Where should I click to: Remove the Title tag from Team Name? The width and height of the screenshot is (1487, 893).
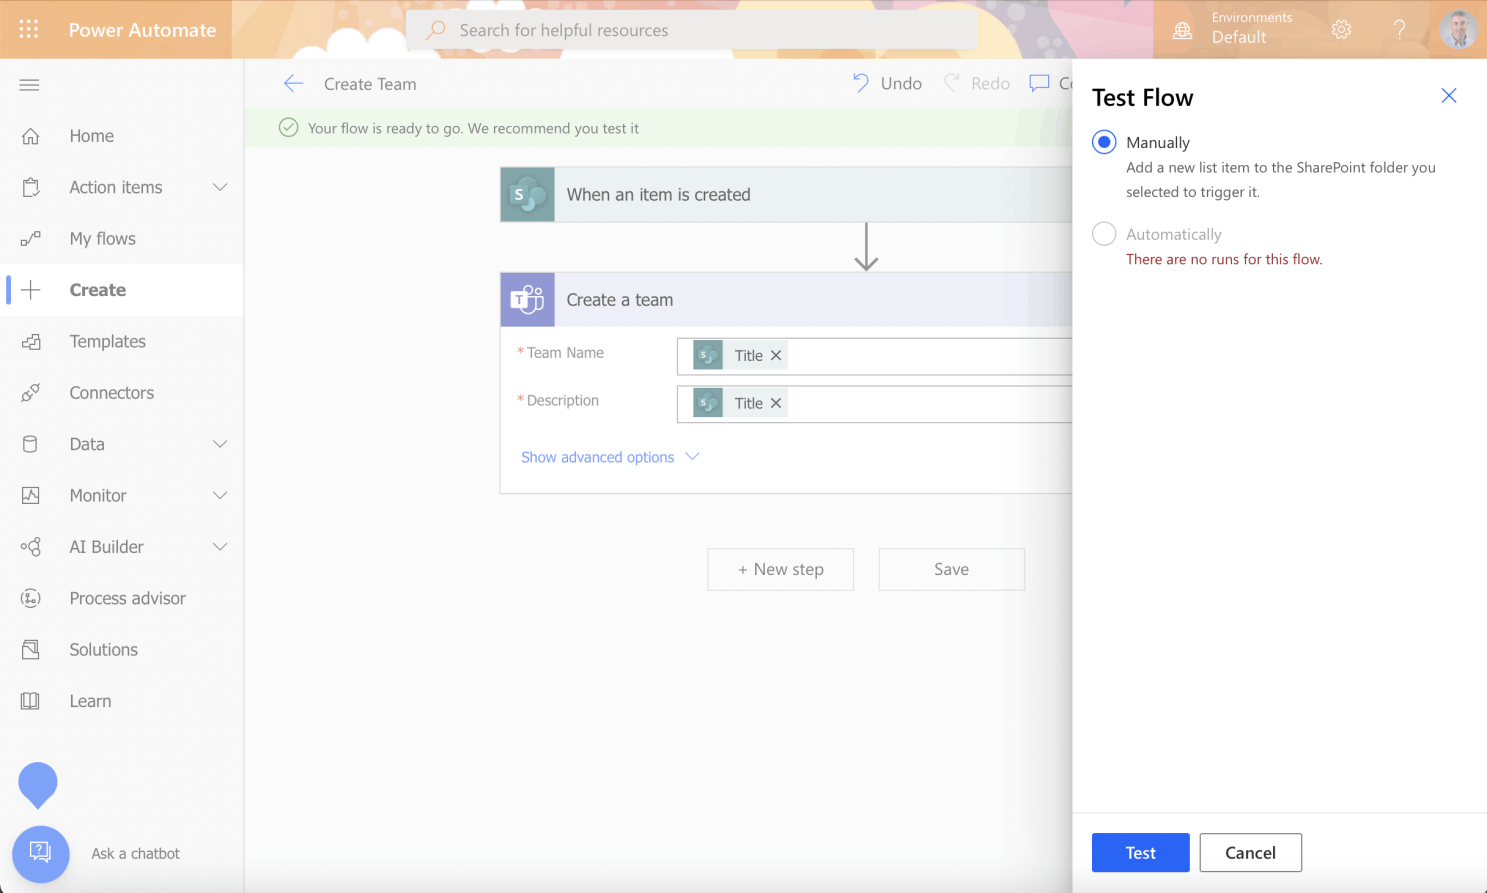(776, 356)
